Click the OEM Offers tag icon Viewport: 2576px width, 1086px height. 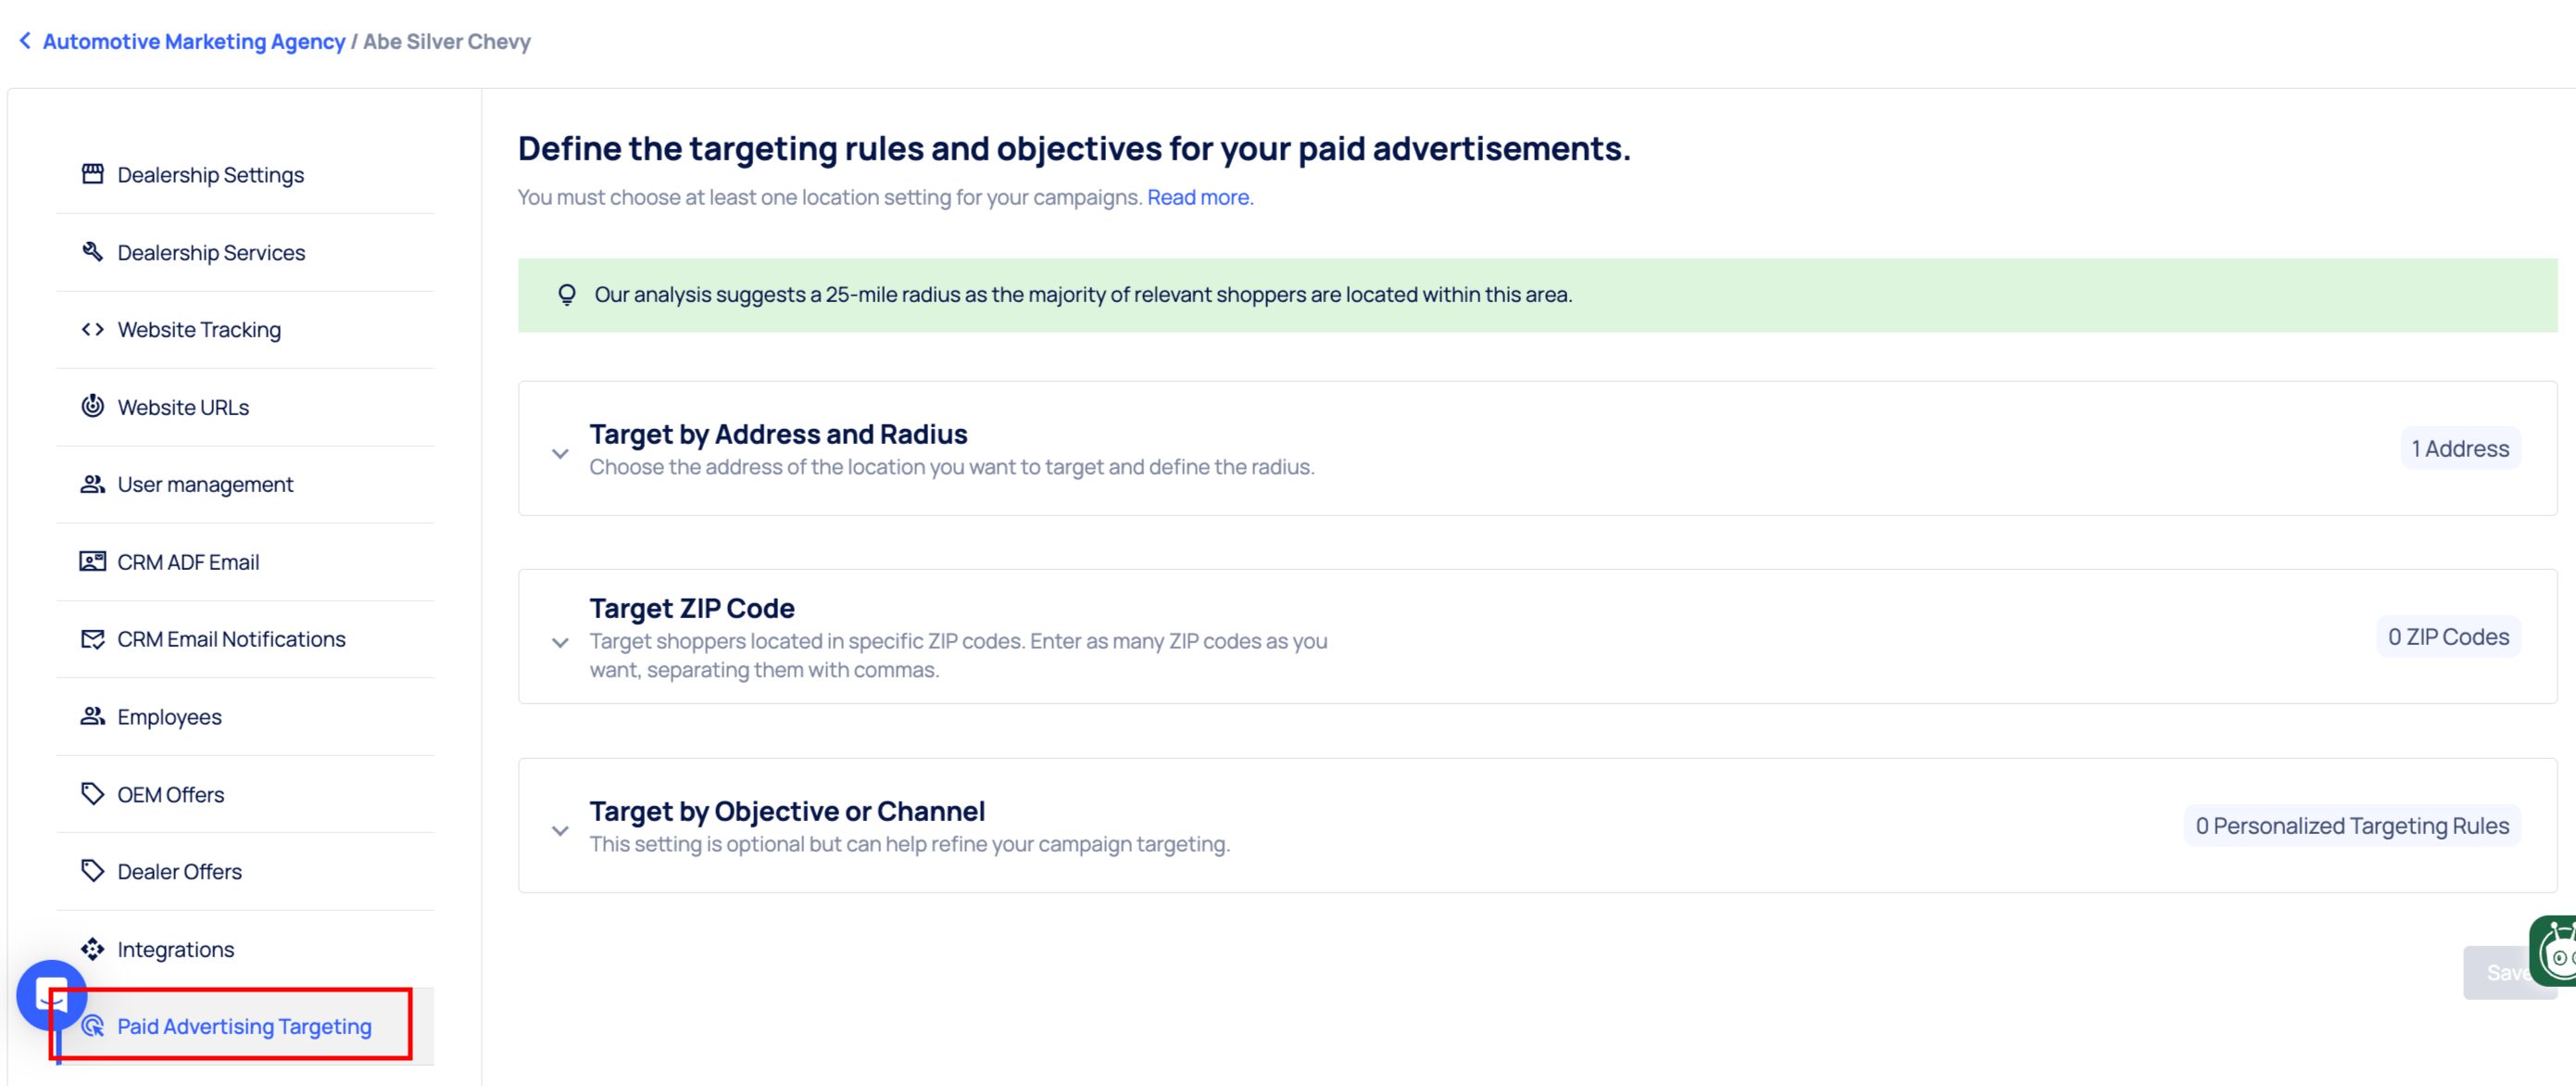pyautogui.click(x=92, y=794)
